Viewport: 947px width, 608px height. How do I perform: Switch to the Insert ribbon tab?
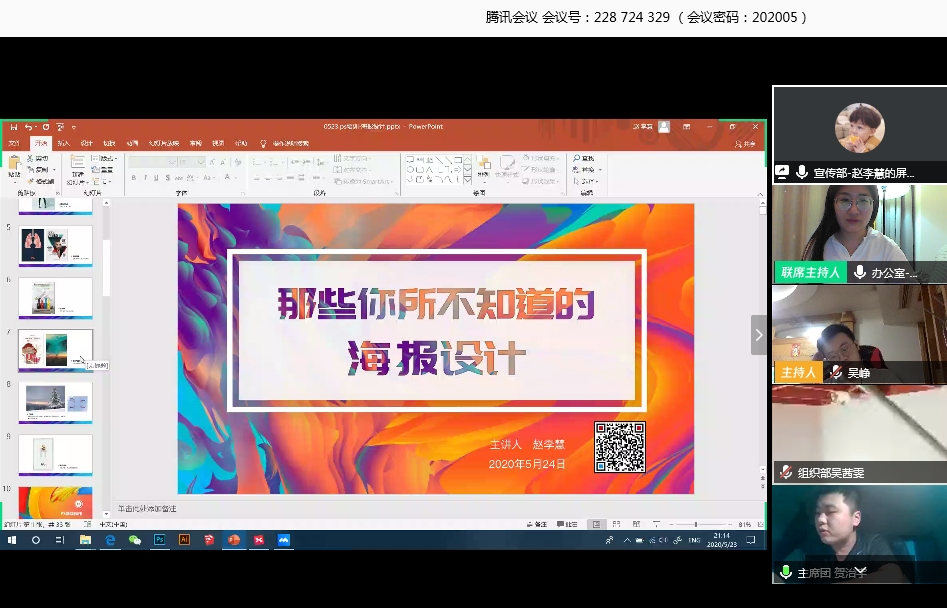(63, 143)
